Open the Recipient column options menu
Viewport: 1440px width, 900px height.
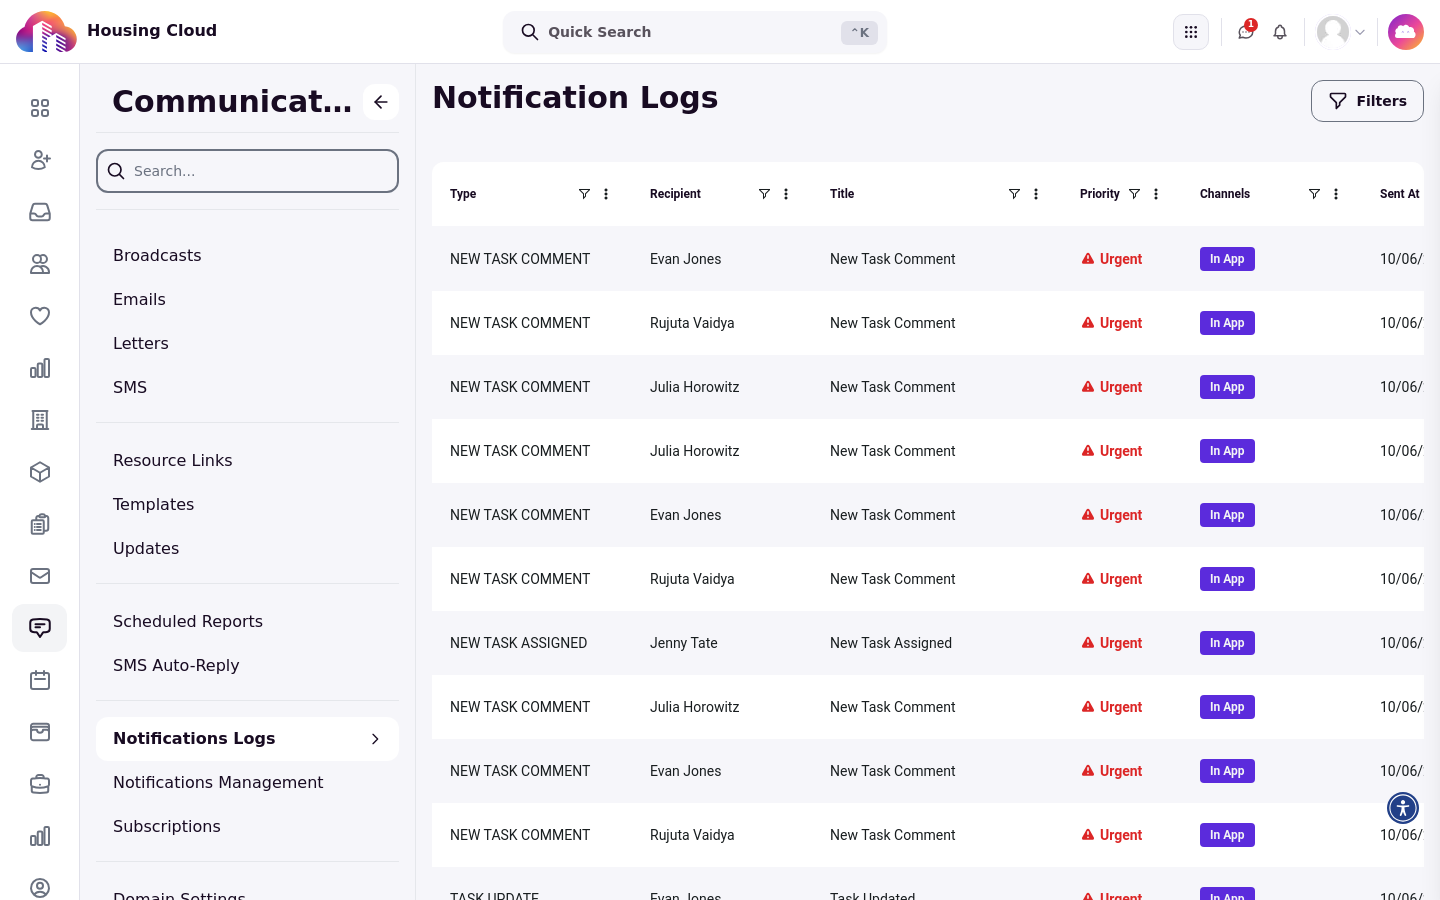[786, 194]
